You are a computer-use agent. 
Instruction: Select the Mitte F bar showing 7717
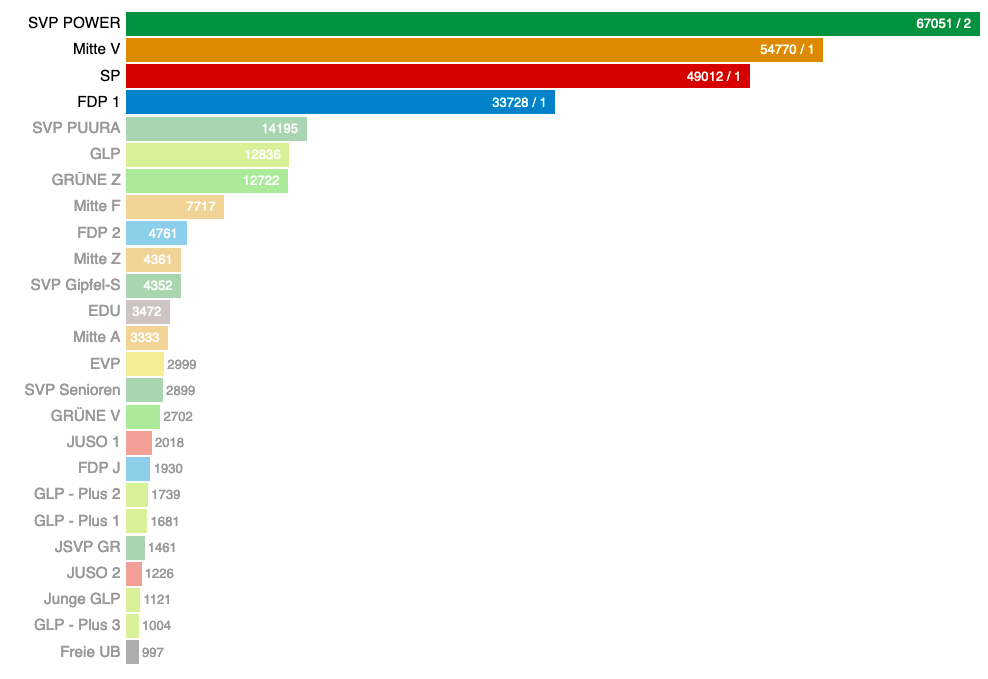(175, 207)
